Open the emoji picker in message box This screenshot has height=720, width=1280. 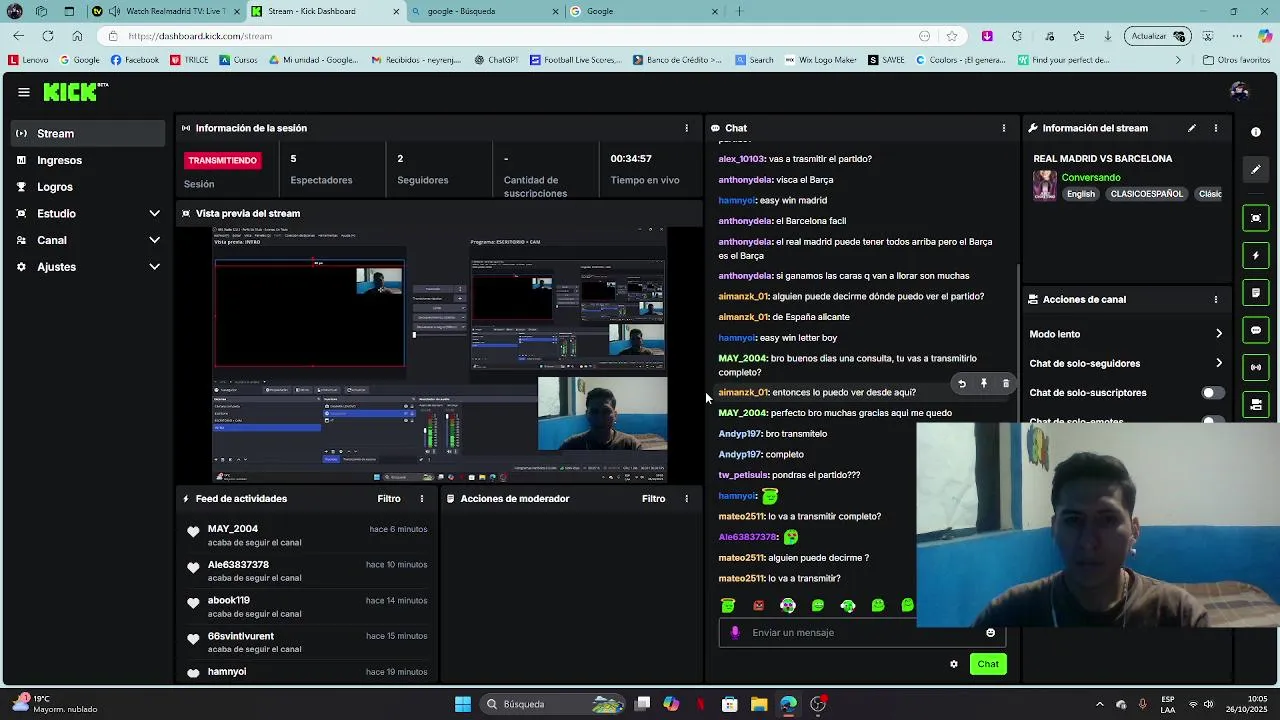(991, 632)
